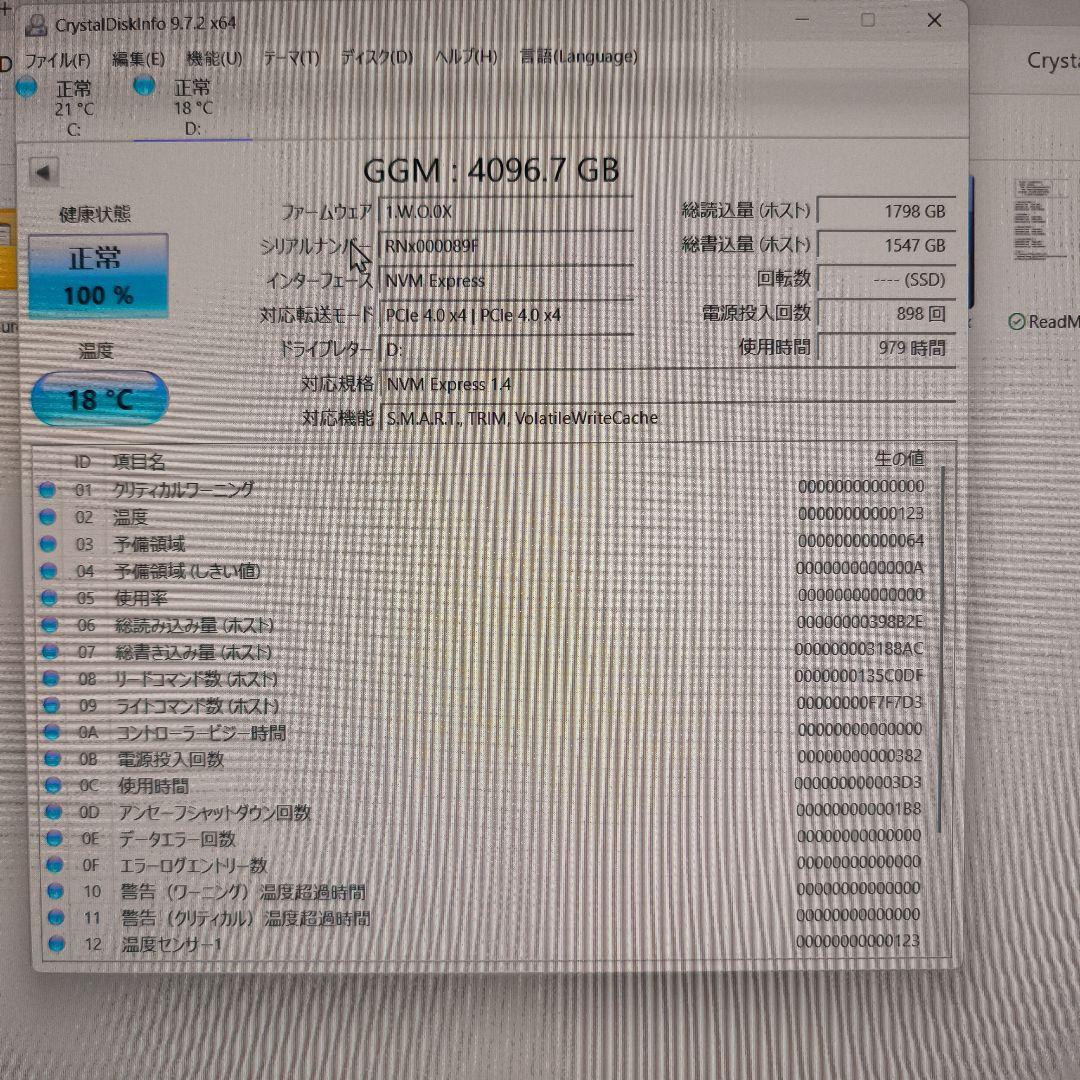Click status dot of row 10 警告 (ワーニング)
This screenshot has width=1080, height=1080.
coord(56,891)
